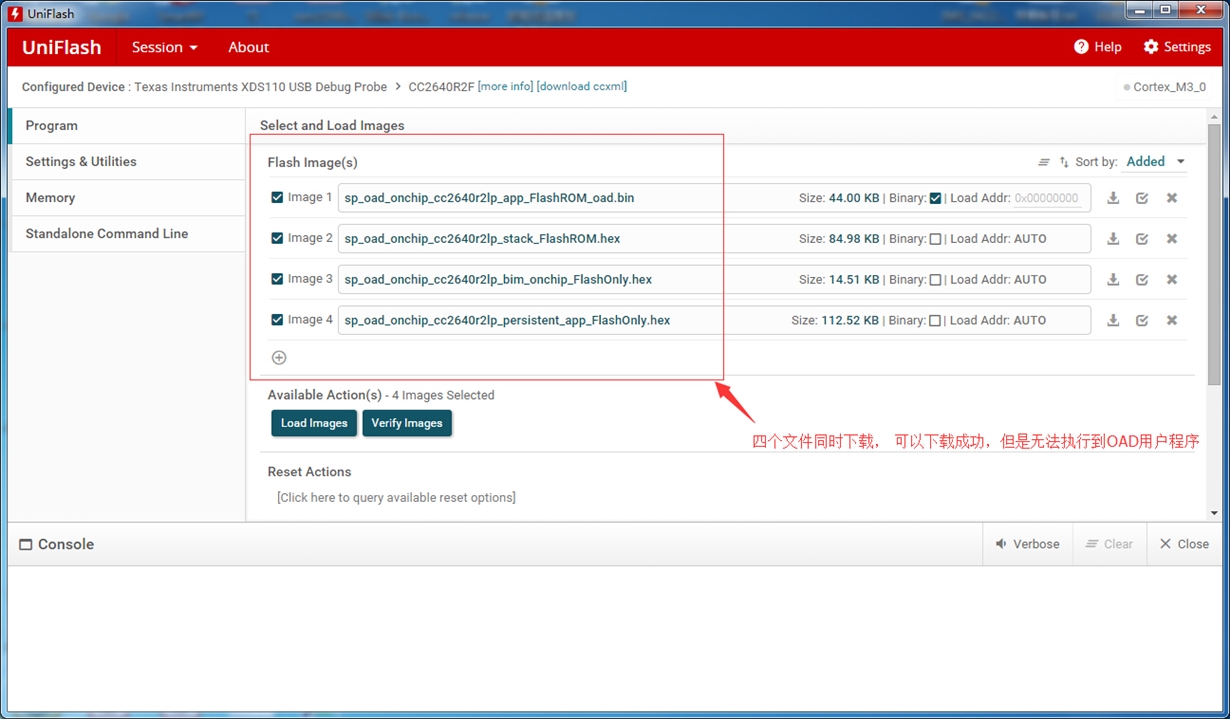Remove Image 2 with its X icon

click(1171, 239)
